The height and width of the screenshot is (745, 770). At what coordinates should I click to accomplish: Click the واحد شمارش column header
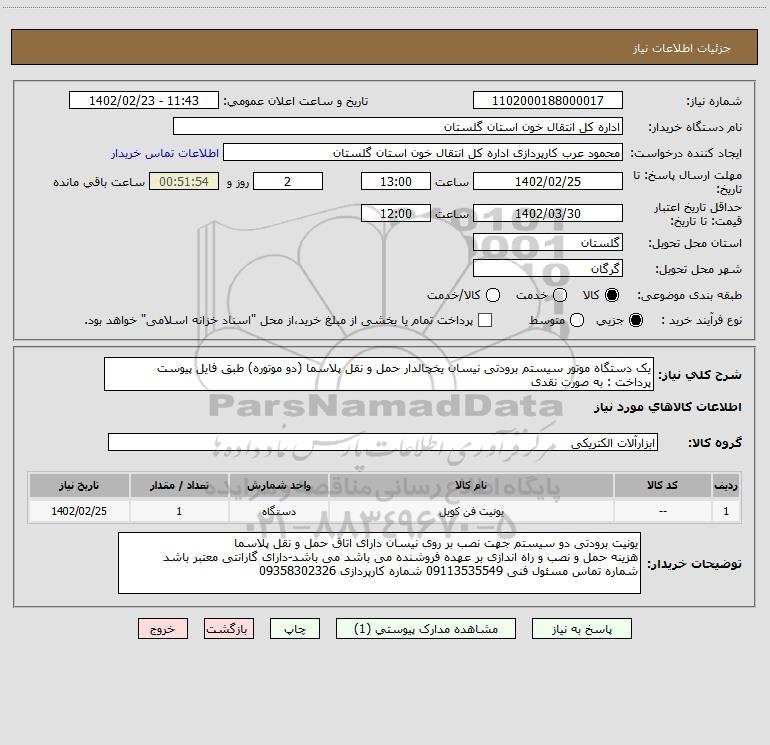pos(278,485)
